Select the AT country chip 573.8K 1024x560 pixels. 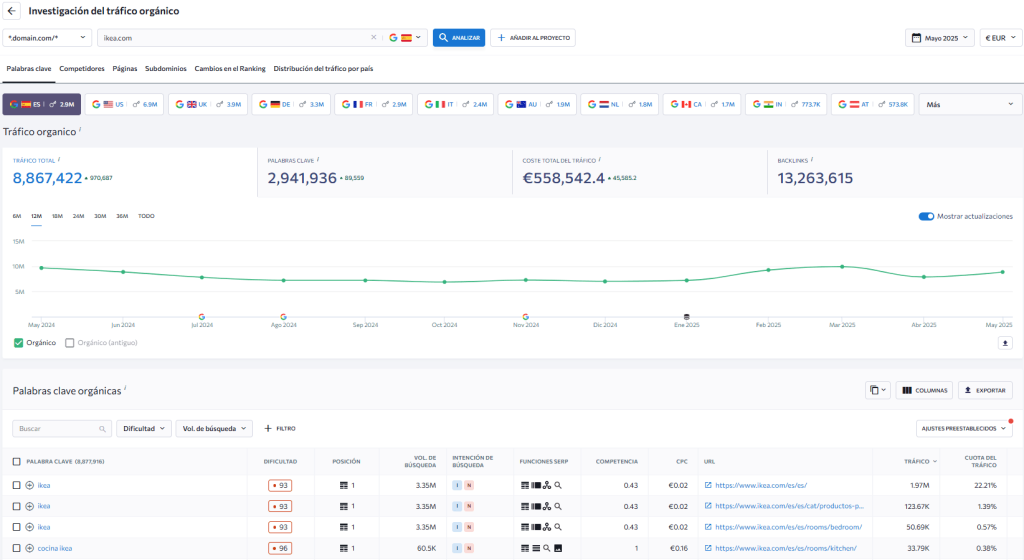click(x=872, y=104)
